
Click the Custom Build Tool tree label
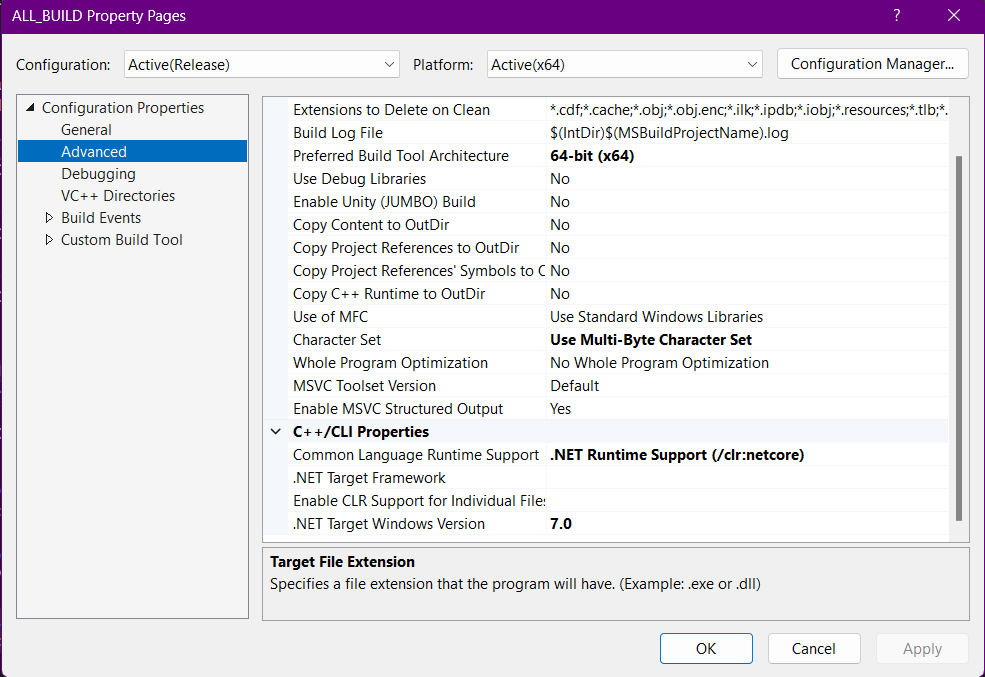point(121,240)
